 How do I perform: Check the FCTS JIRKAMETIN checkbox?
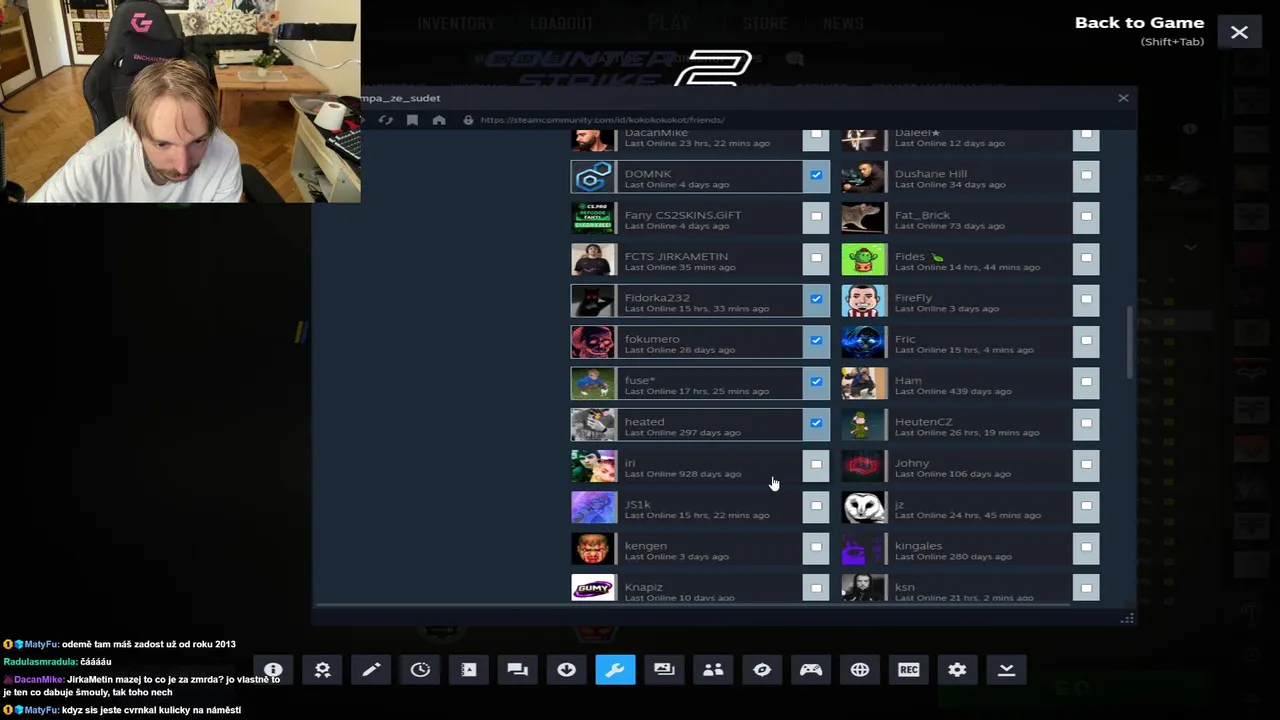(816, 258)
